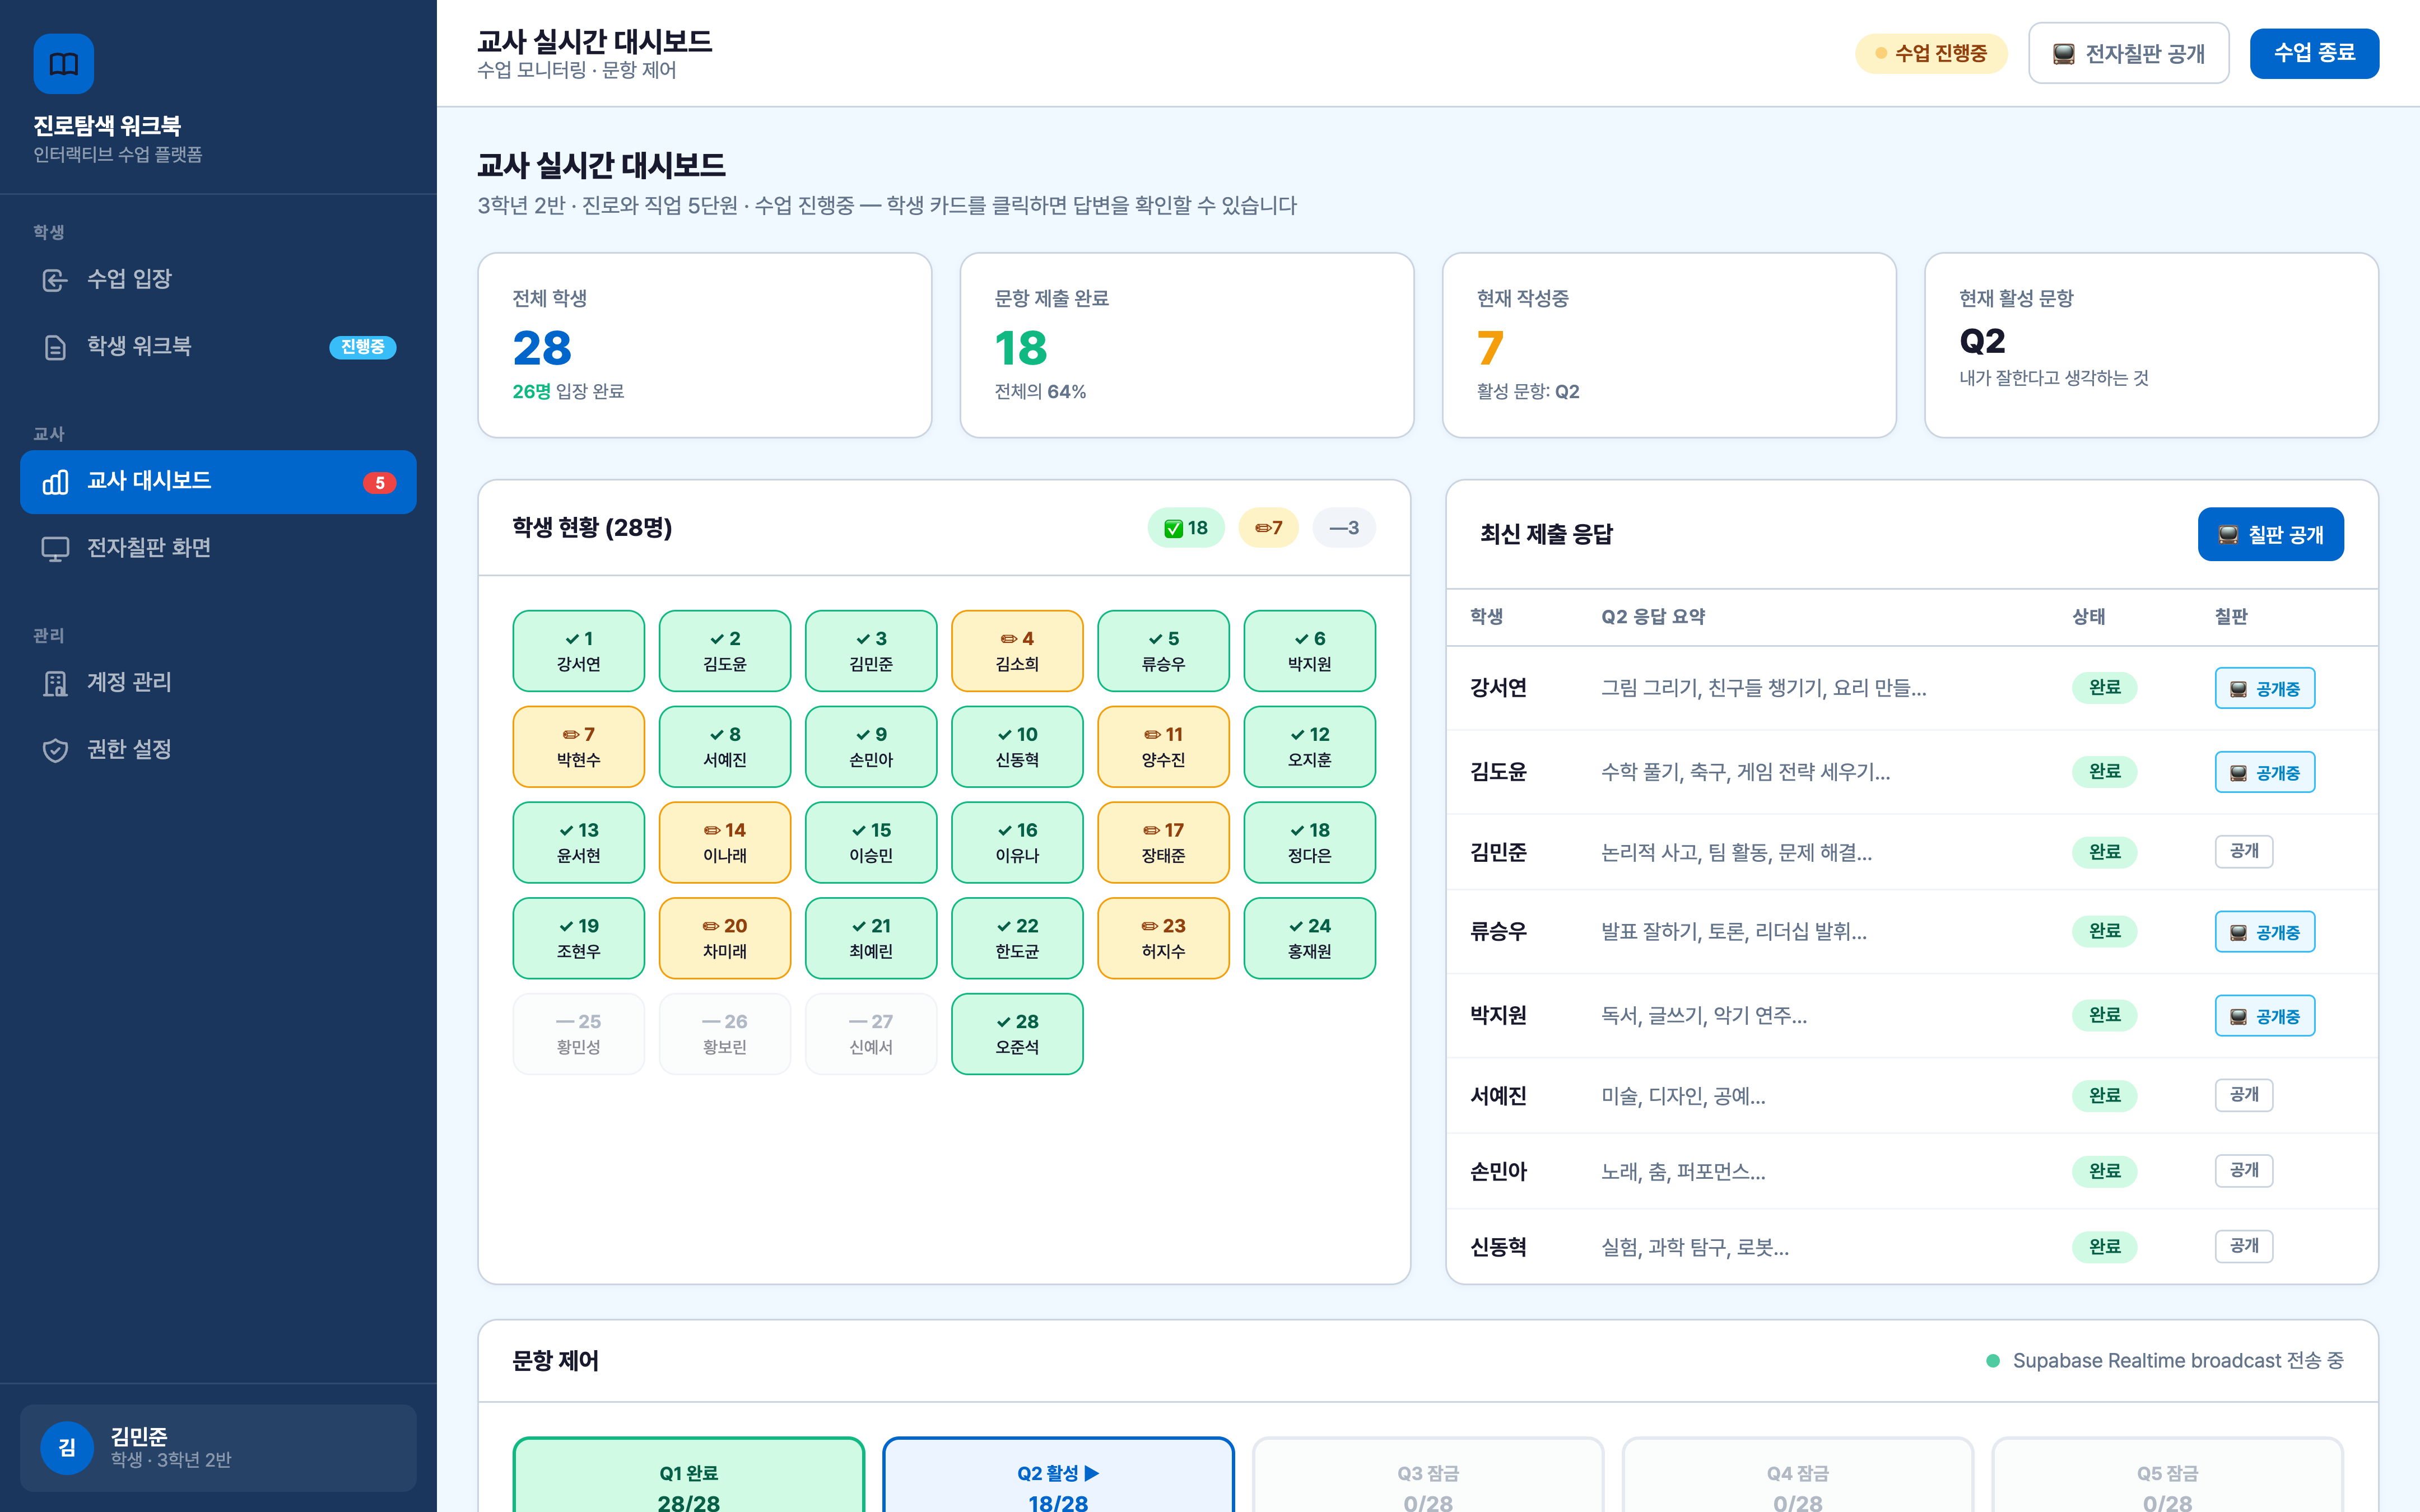Click the 현재 작성중 7 stat card
Screen dimensions: 2420x1512
click(x=1669, y=345)
